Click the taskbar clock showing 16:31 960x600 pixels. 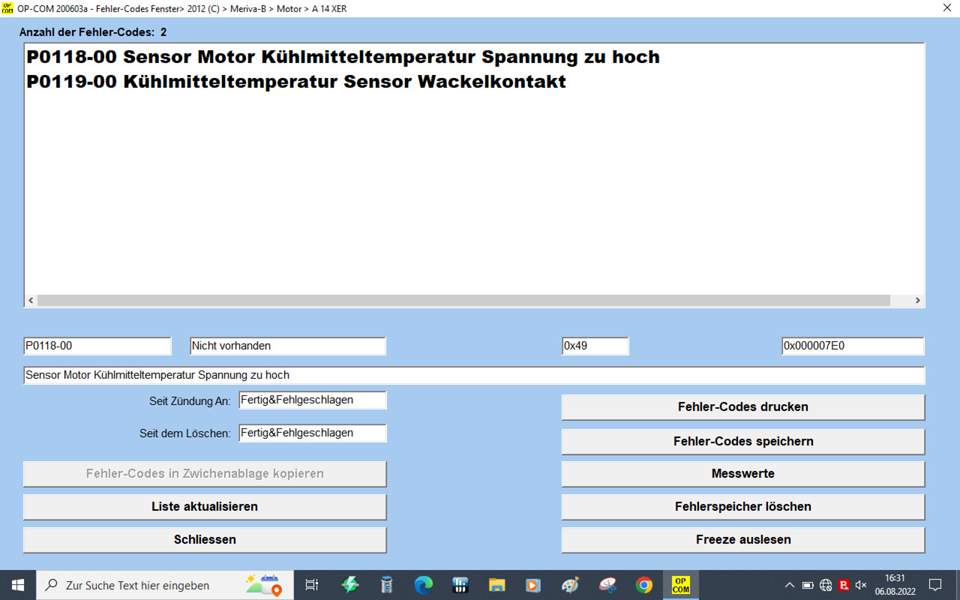pyautogui.click(x=894, y=585)
